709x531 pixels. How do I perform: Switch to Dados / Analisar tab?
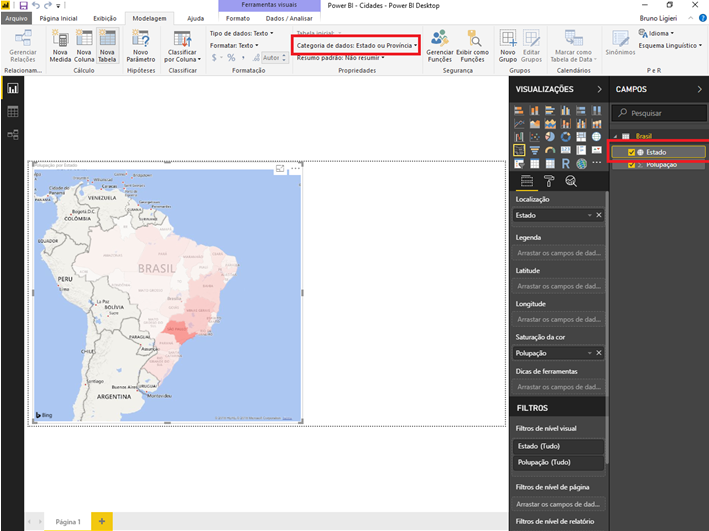289,19
